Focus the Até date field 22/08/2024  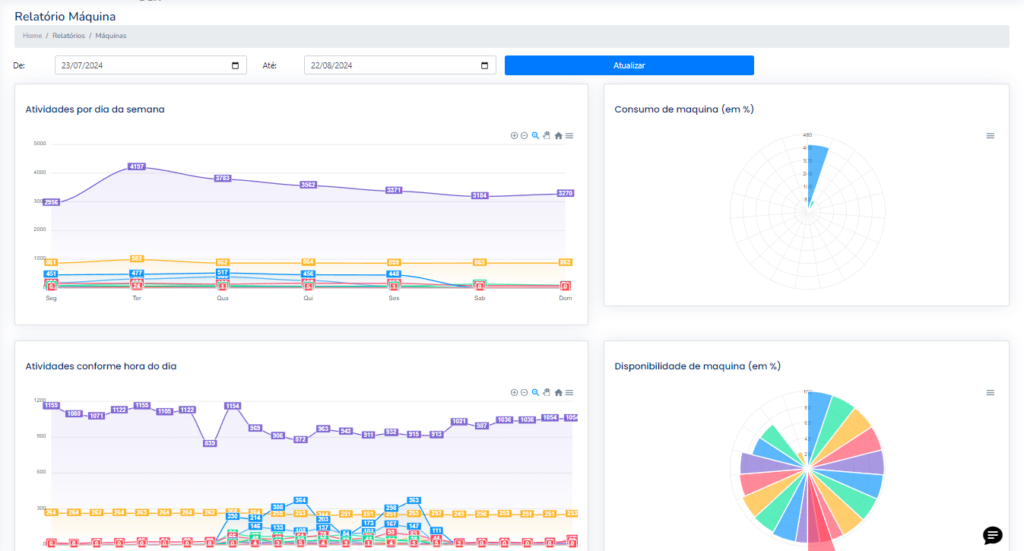tap(400, 65)
